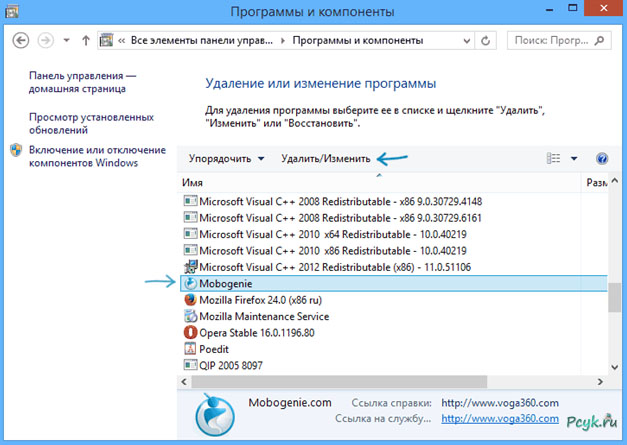Click the search magnifier icon

[x=599, y=40]
